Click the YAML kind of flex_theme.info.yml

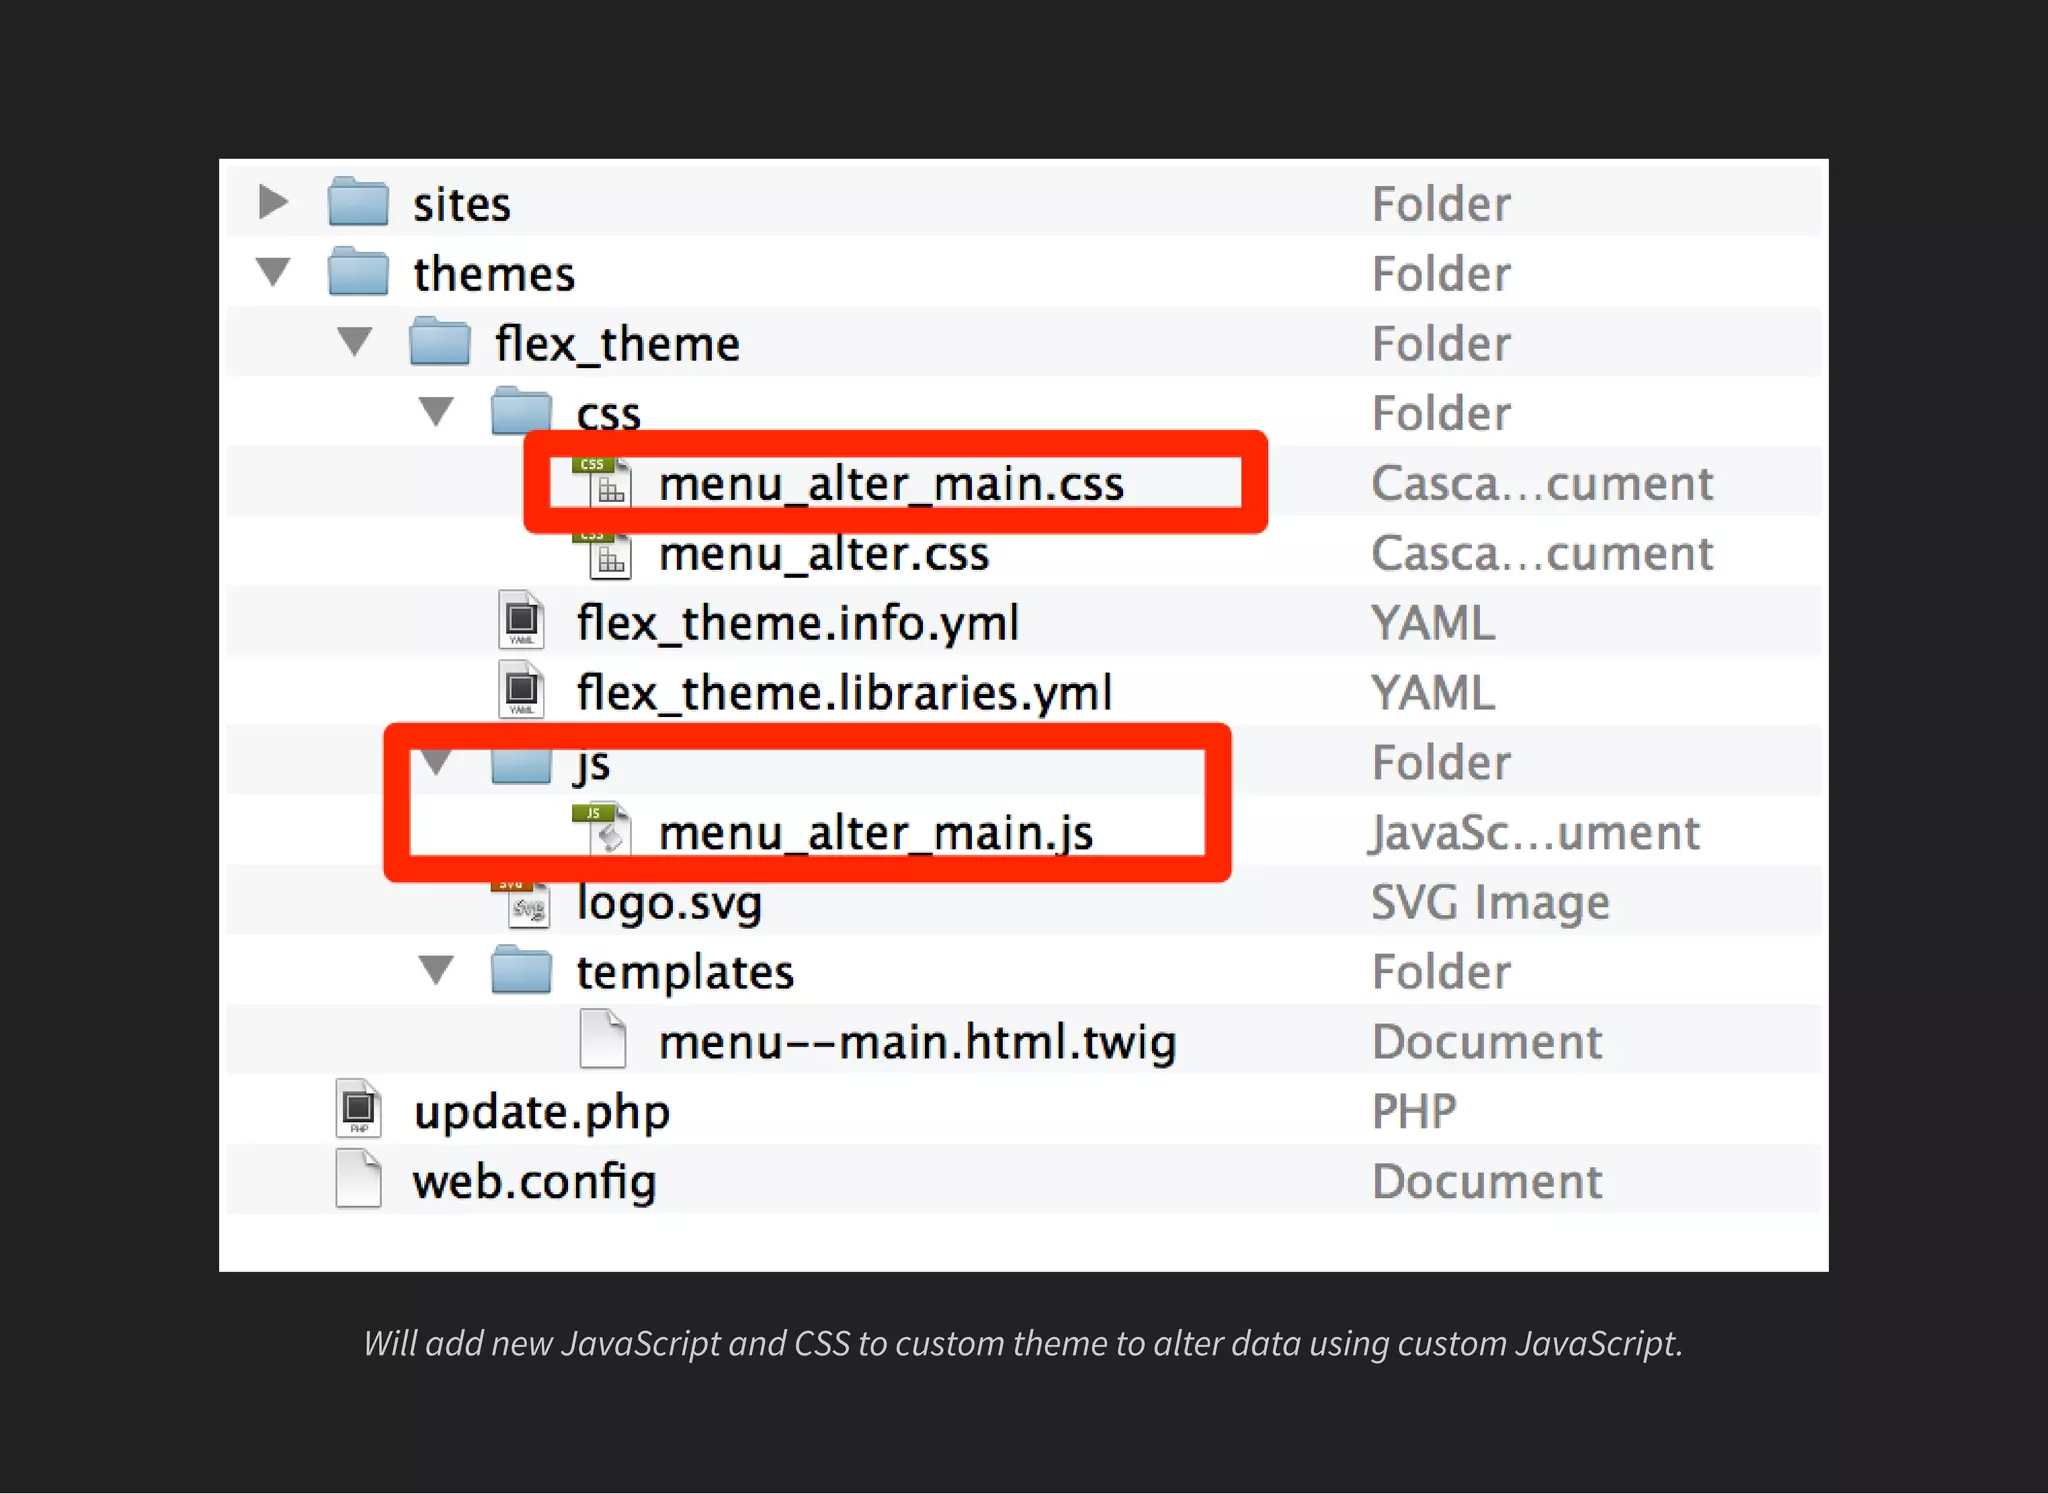[1433, 623]
